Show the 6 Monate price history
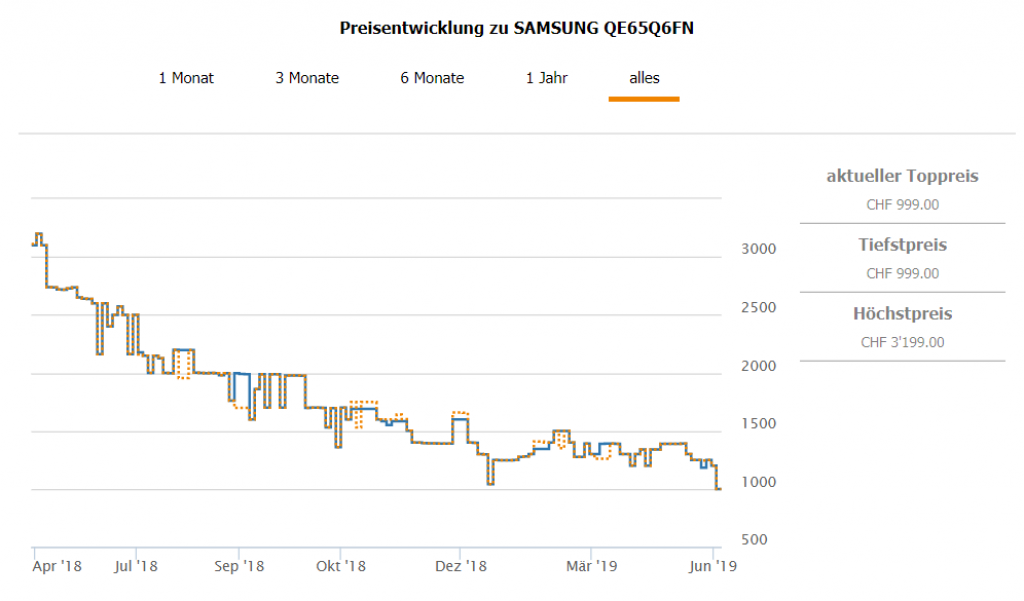This screenshot has width=1024, height=601. pos(432,78)
